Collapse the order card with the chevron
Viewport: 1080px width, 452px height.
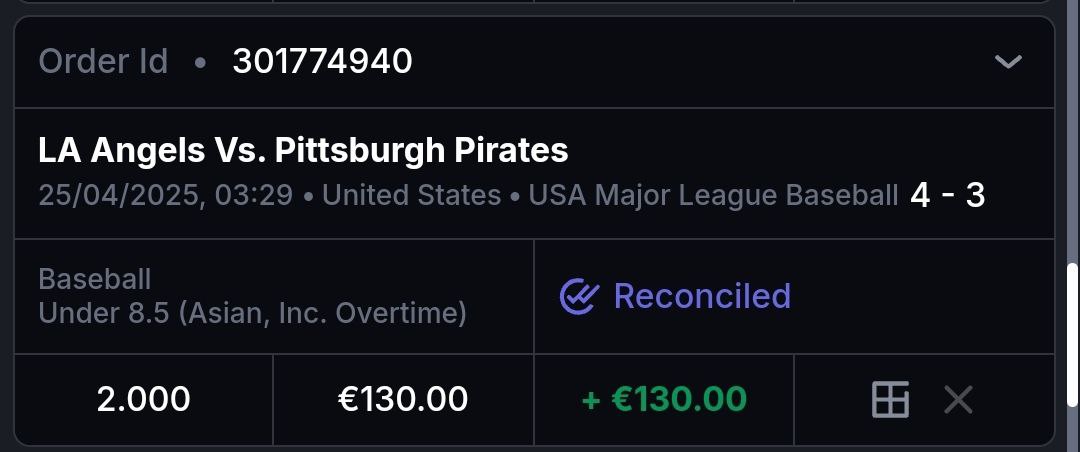pyautogui.click(x=1008, y=62)
